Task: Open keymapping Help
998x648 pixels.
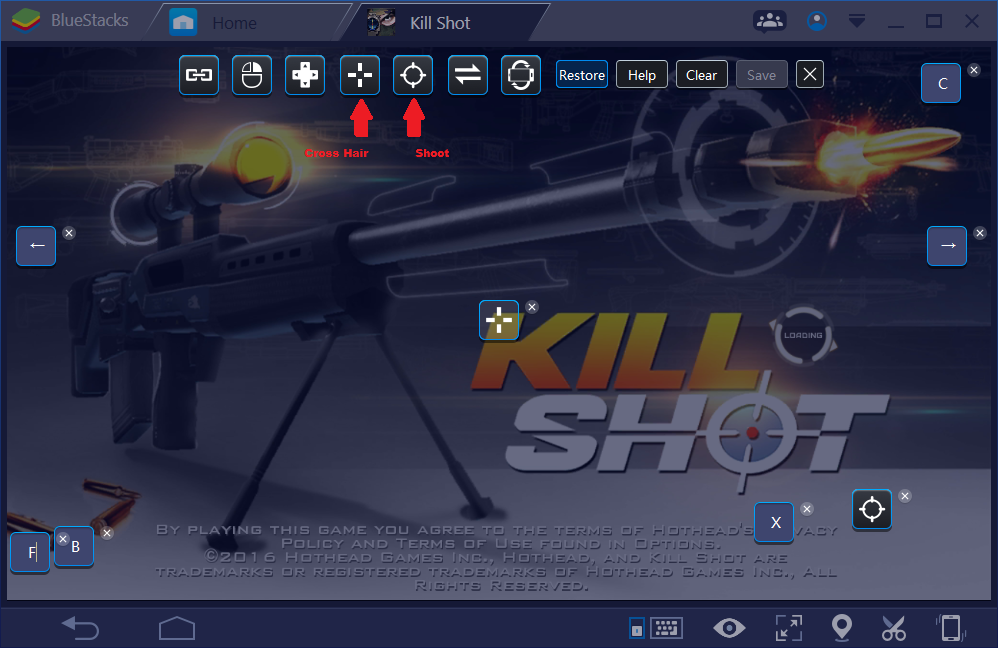Action: coord(642,75)
